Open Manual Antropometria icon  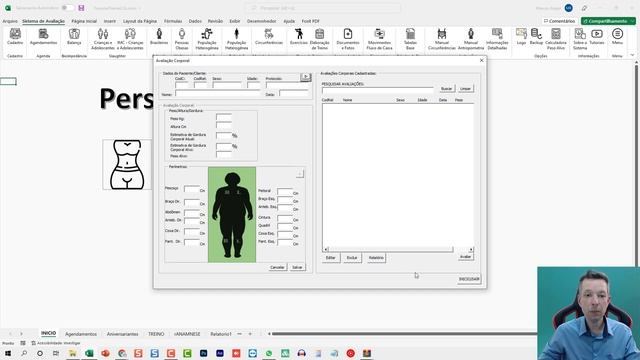471,39
